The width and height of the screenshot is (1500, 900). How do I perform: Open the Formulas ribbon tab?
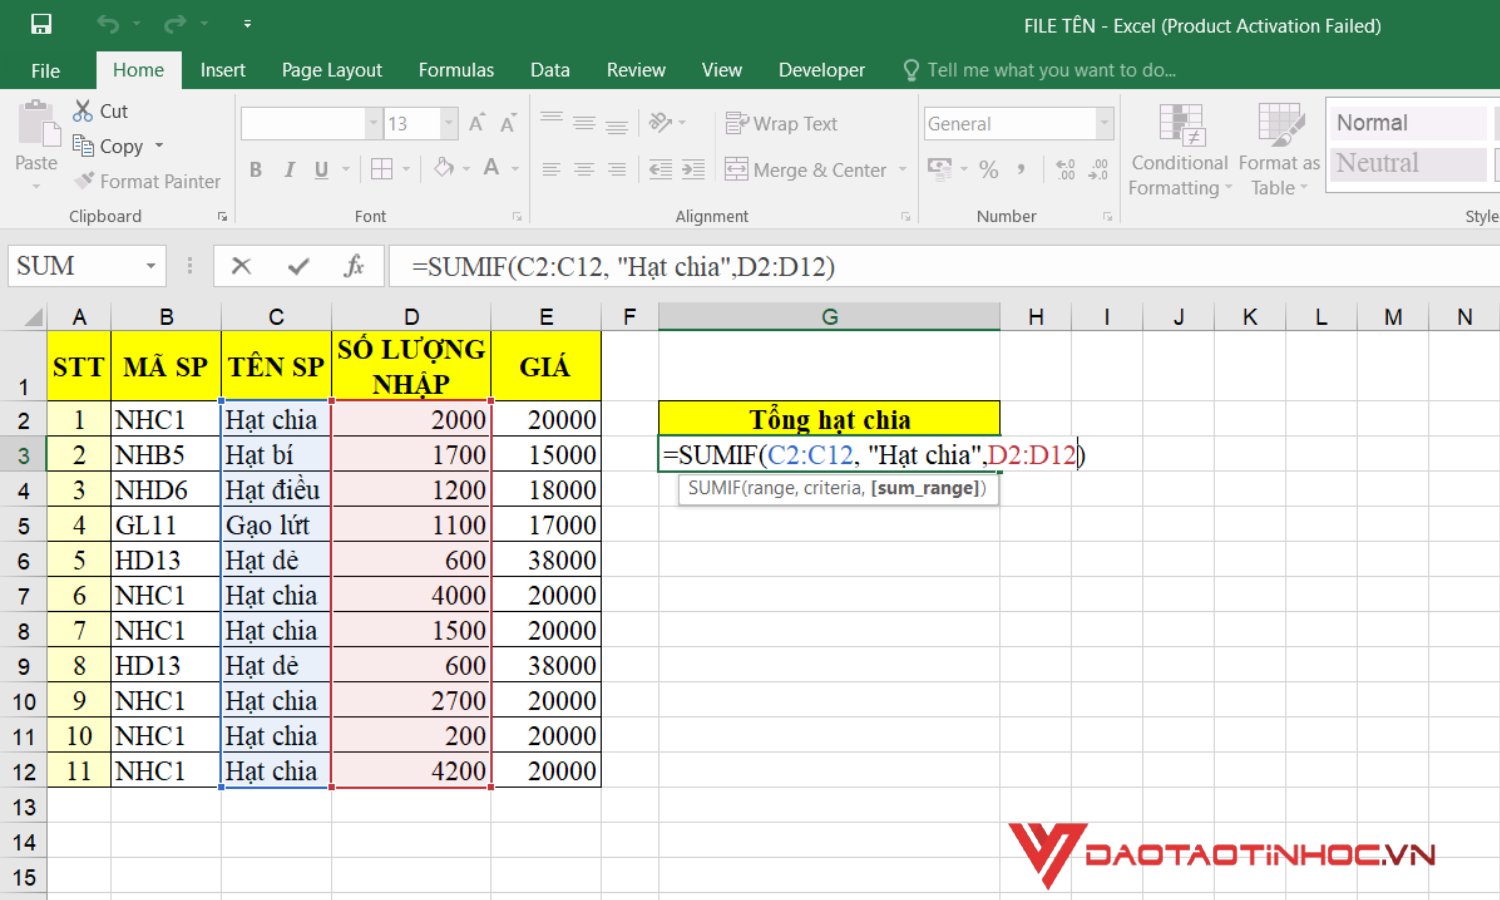[x=456, y=70]
